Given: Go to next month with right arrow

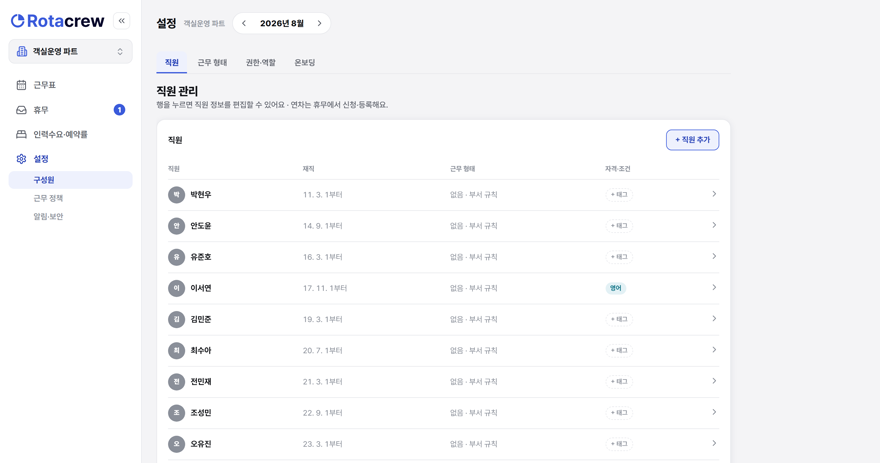Looking at the screenshot, I should [319, 24].
